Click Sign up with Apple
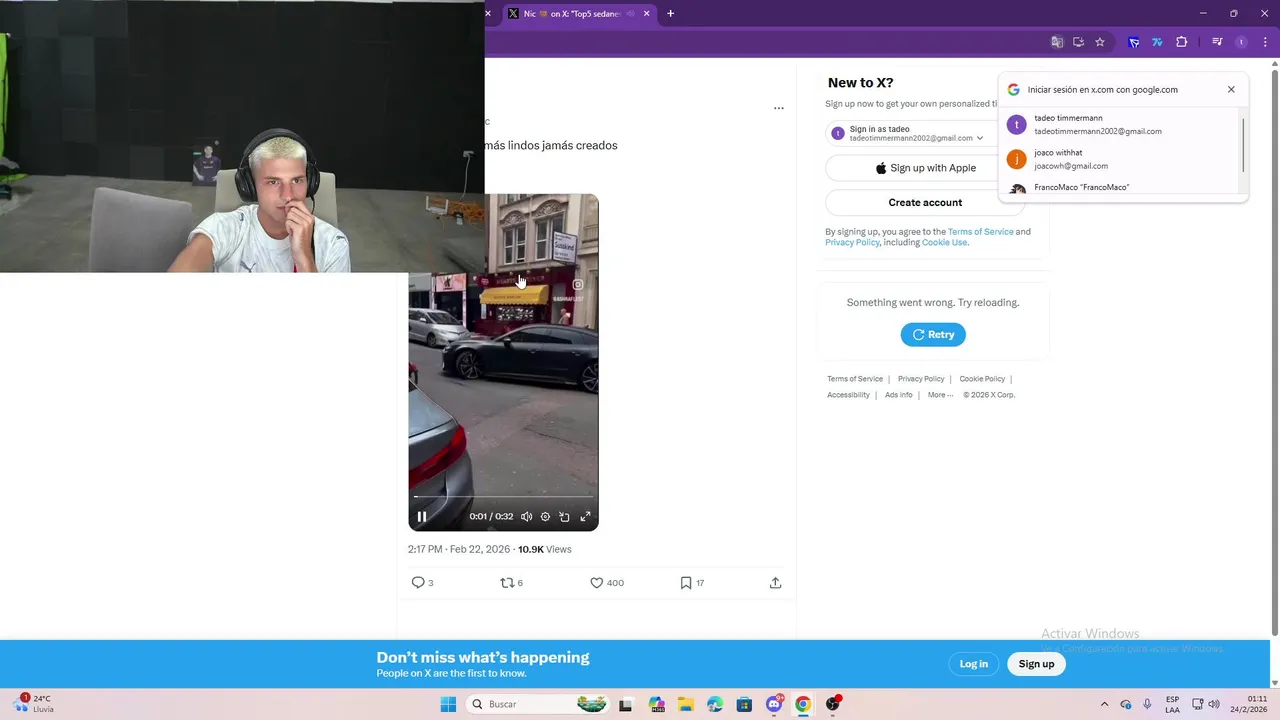 (925, 168)
